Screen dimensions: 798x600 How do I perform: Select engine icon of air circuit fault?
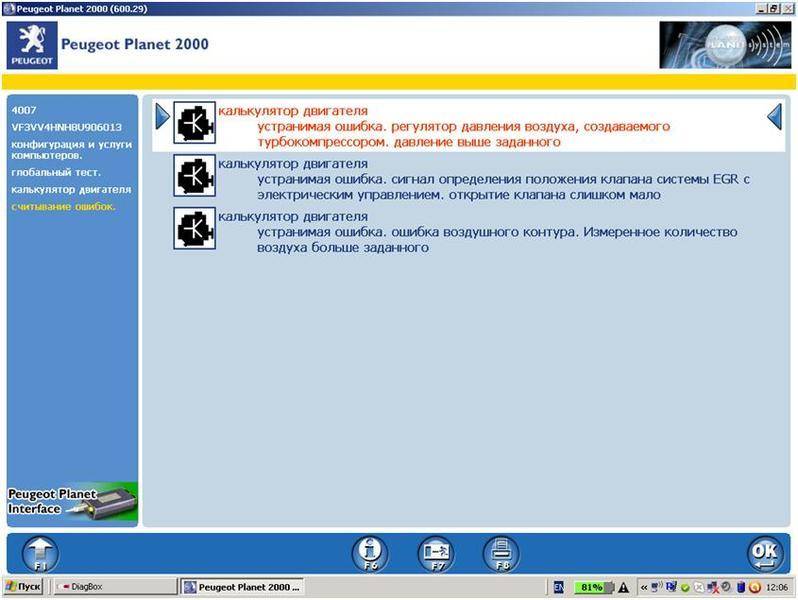(195, 229)
